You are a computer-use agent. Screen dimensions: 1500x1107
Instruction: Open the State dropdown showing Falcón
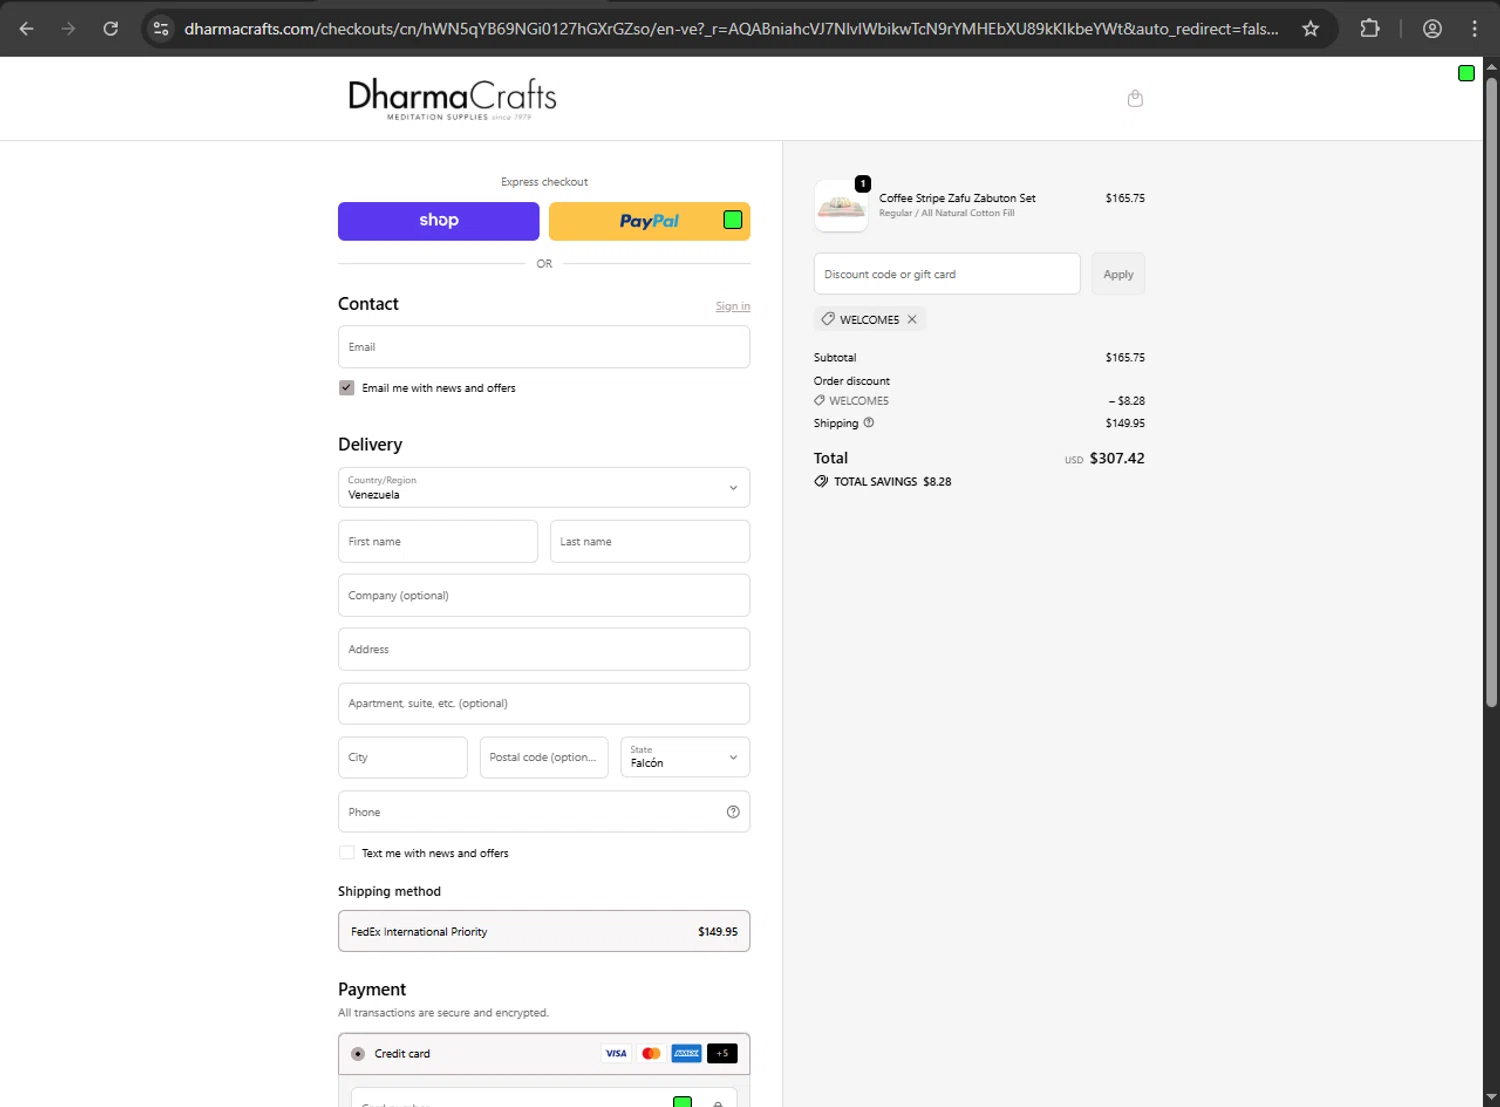point(685,757)
